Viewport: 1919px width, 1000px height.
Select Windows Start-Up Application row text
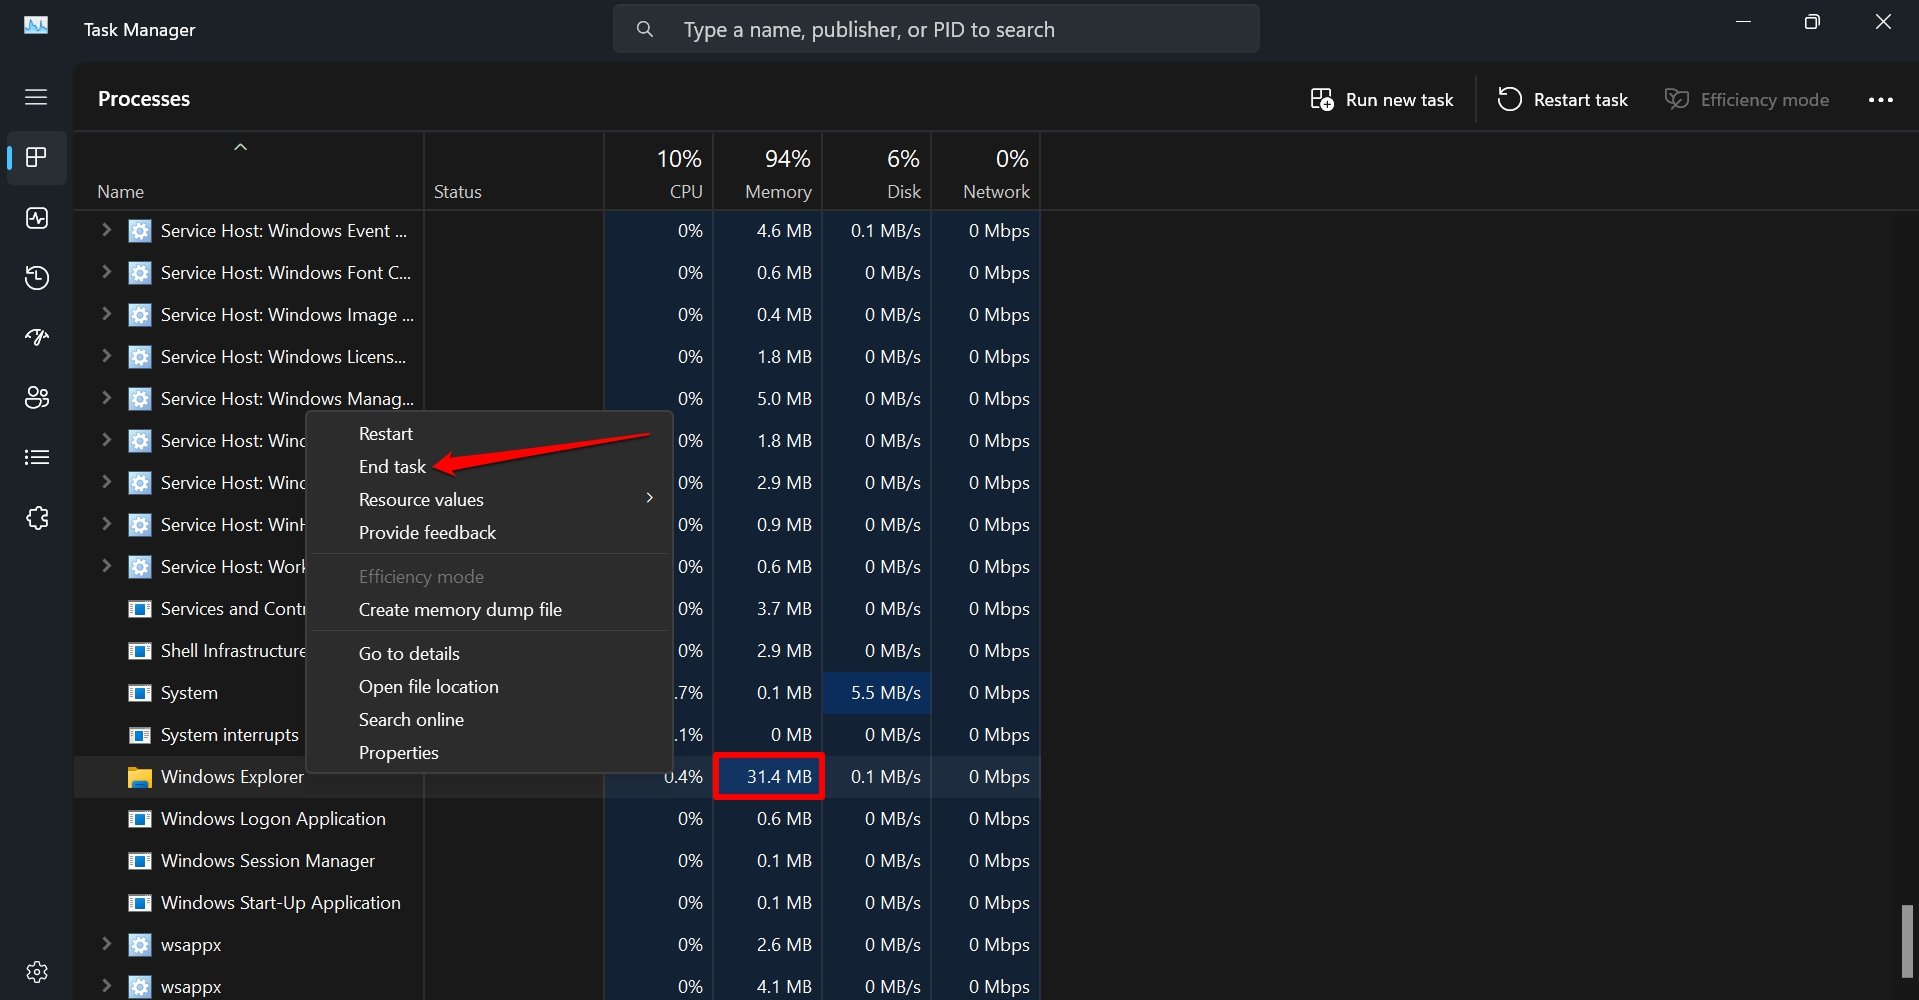[x=281, y=903]
